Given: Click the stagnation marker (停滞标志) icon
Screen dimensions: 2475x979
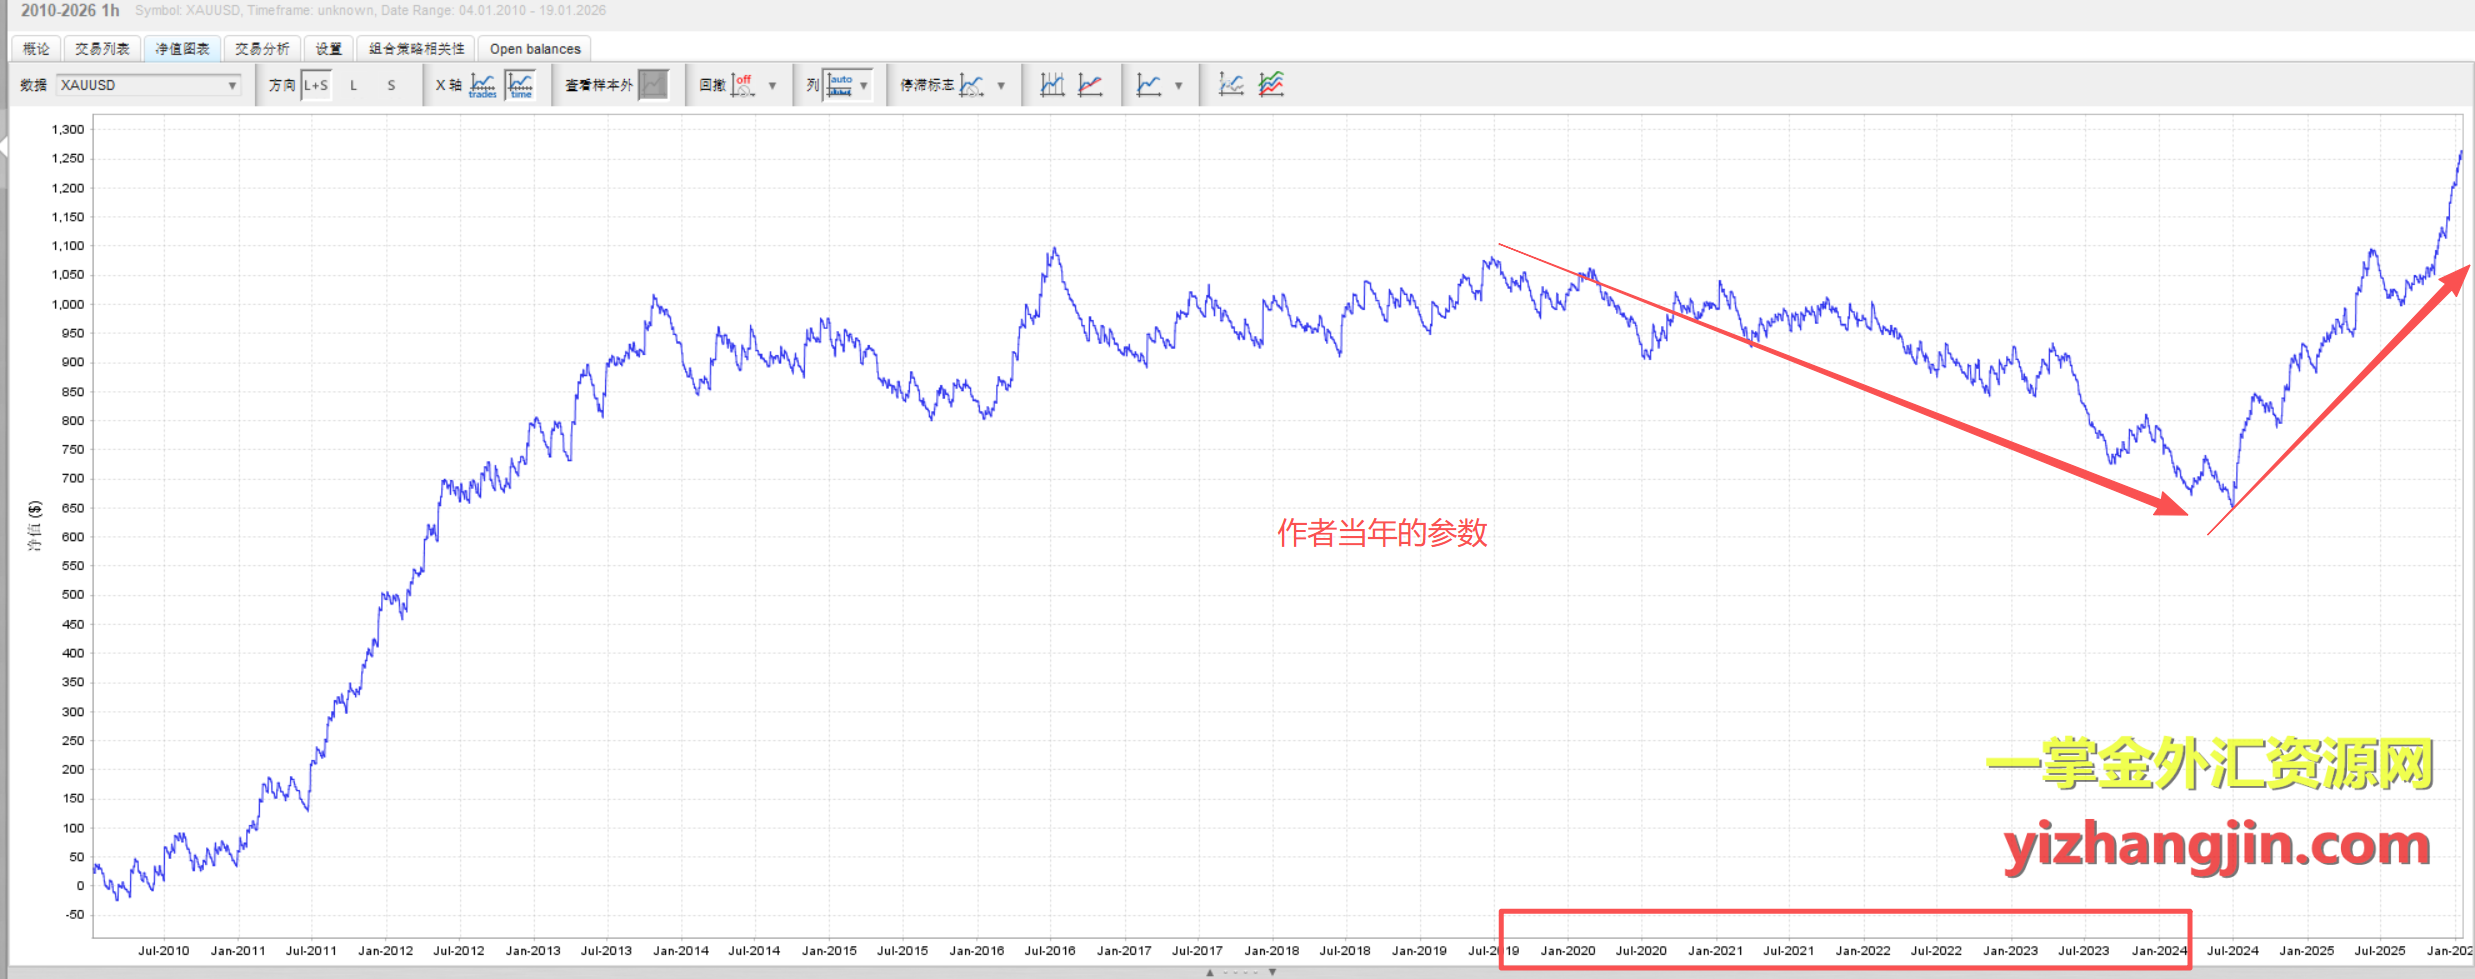Looking at the screenshot, I should pyautogui.click(x=970, y=85).
